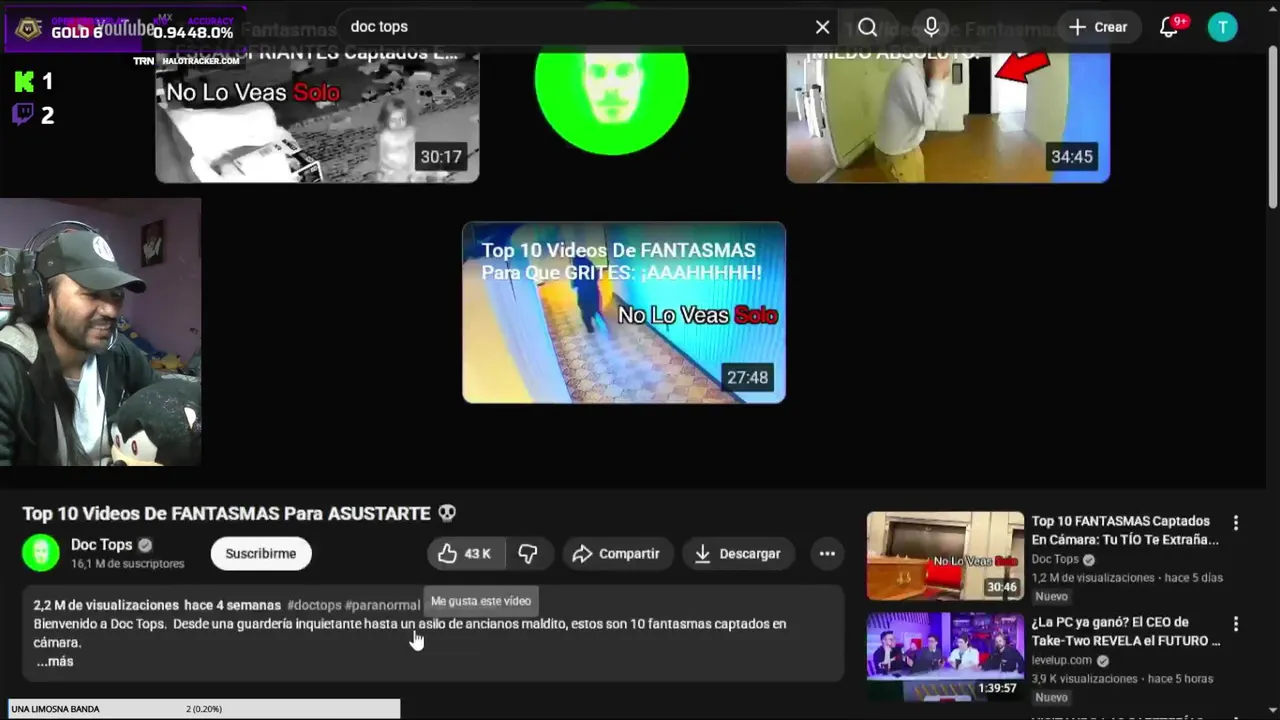Click the Descargar download button
1280x720 pixels.
click(x=738, y=553)
